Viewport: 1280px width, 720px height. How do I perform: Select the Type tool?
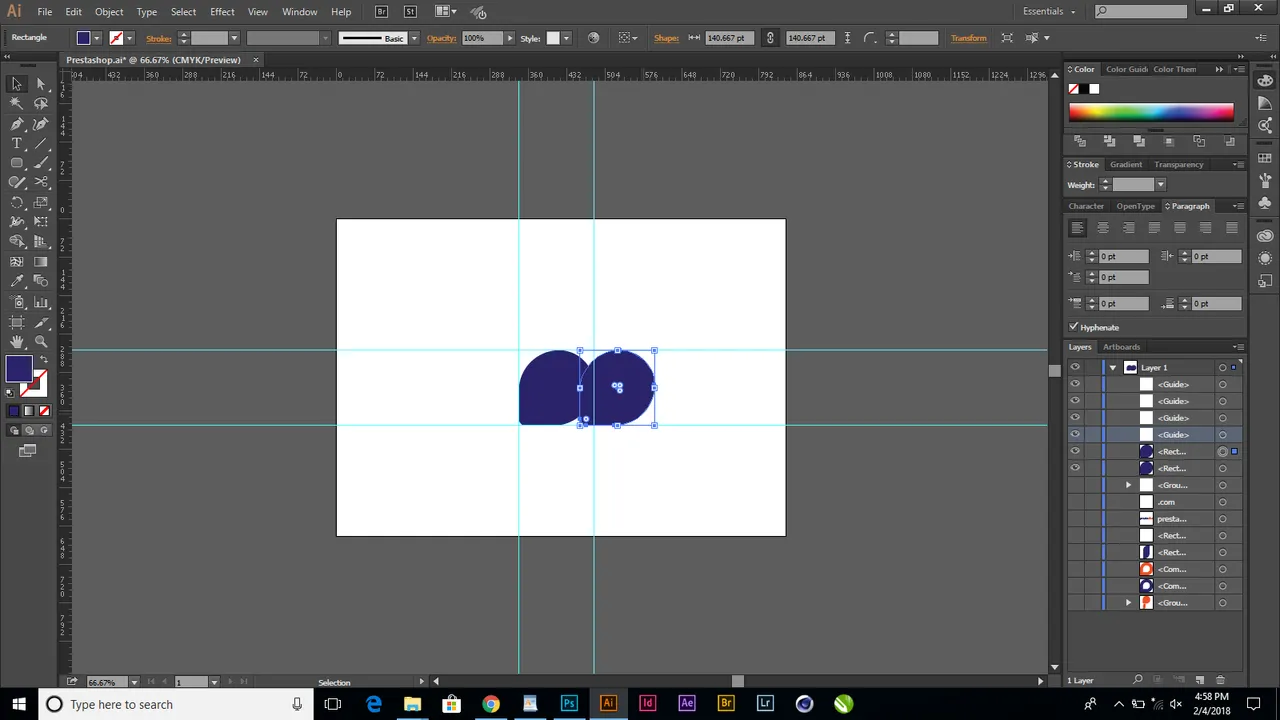(17, 143)
